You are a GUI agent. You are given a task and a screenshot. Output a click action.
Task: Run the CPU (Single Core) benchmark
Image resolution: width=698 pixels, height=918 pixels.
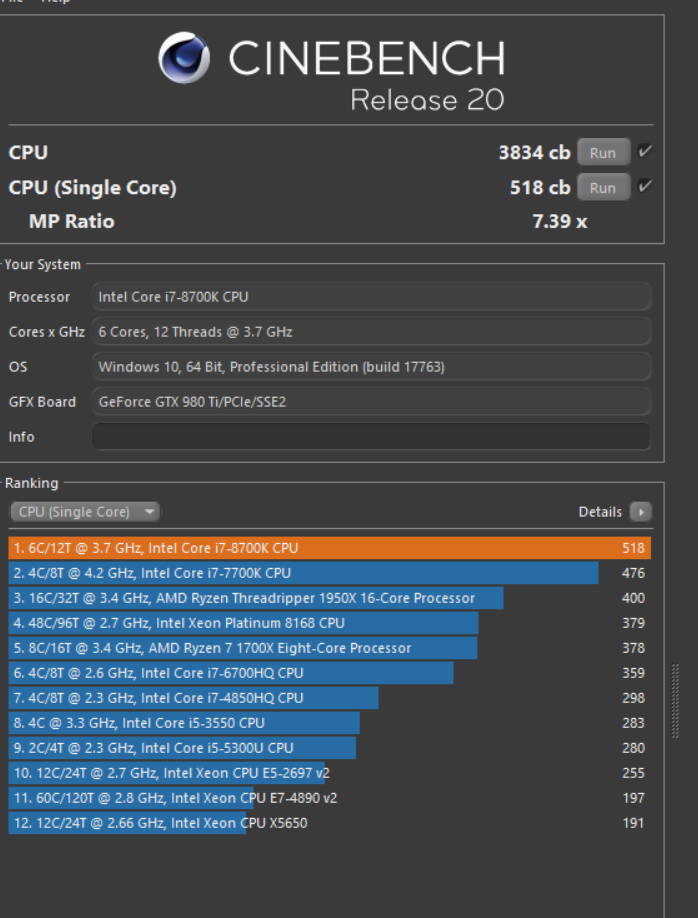click(x=603, y=188)
